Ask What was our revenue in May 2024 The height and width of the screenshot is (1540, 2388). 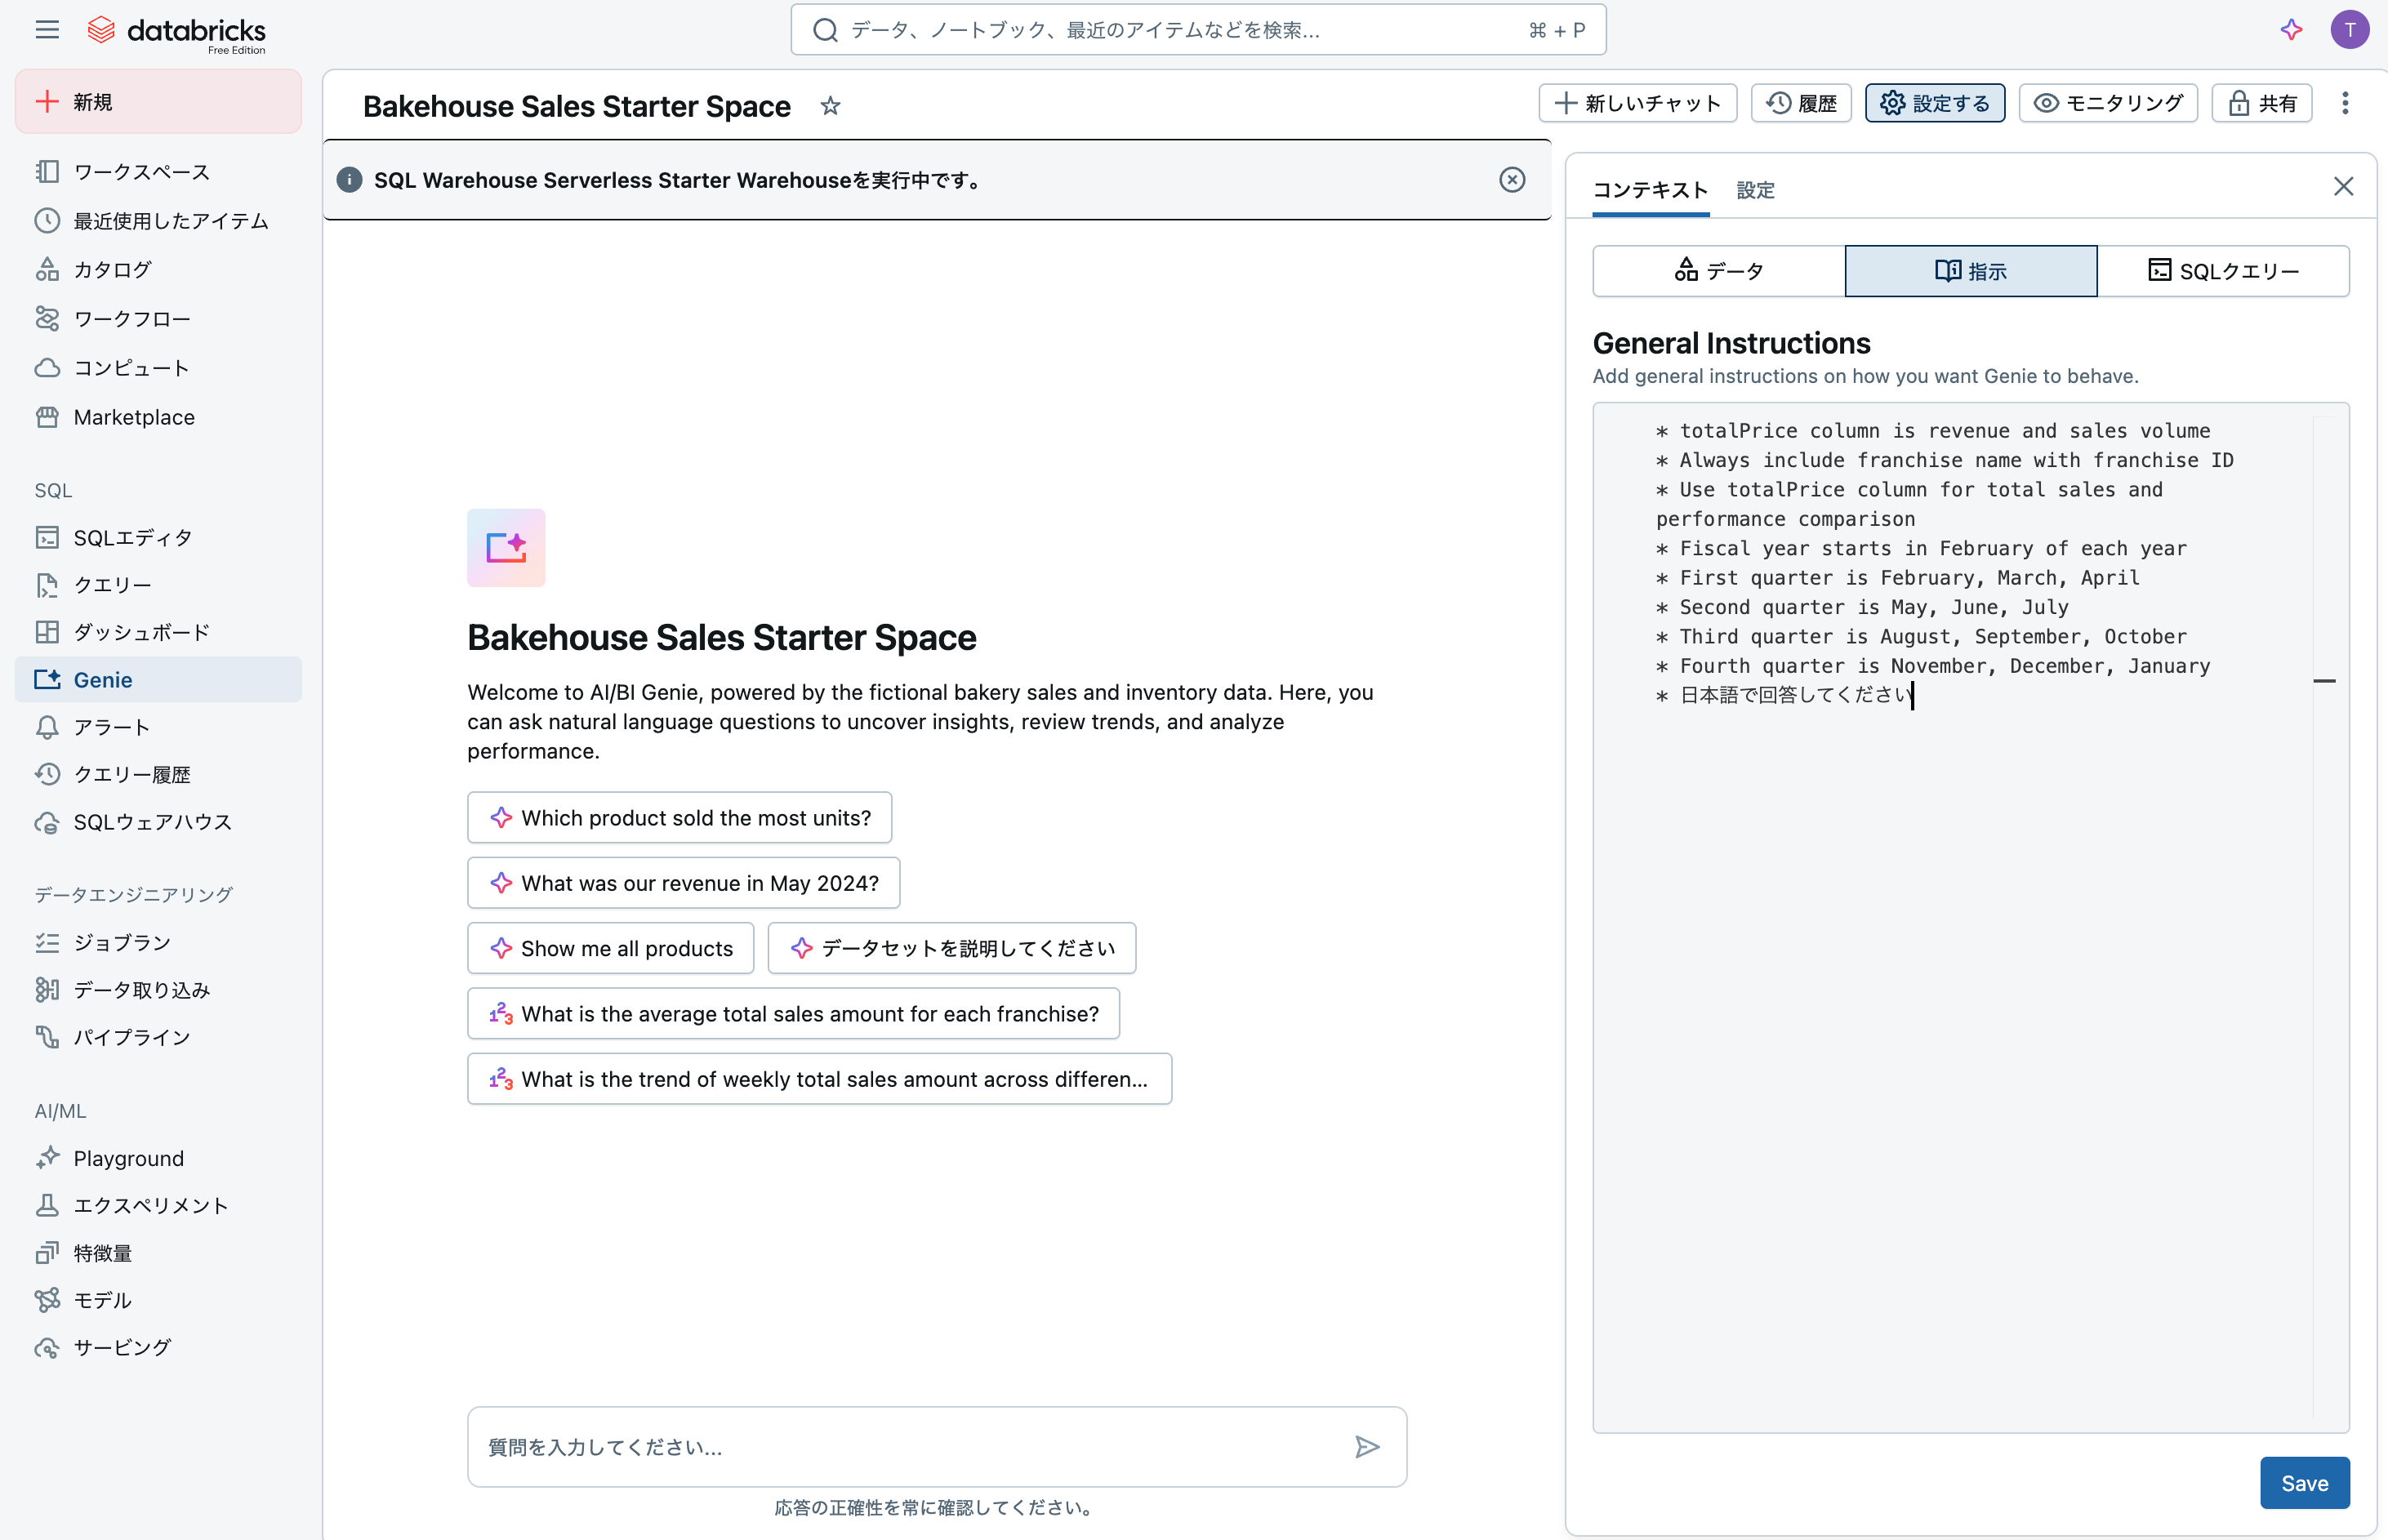(x=683, y=883)
